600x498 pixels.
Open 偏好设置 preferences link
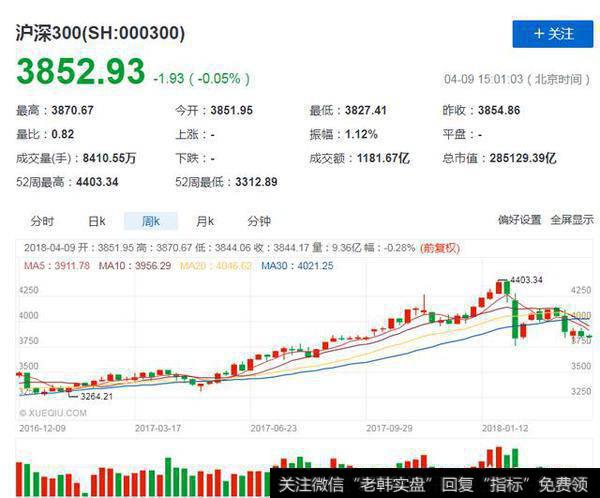[519, 220]
